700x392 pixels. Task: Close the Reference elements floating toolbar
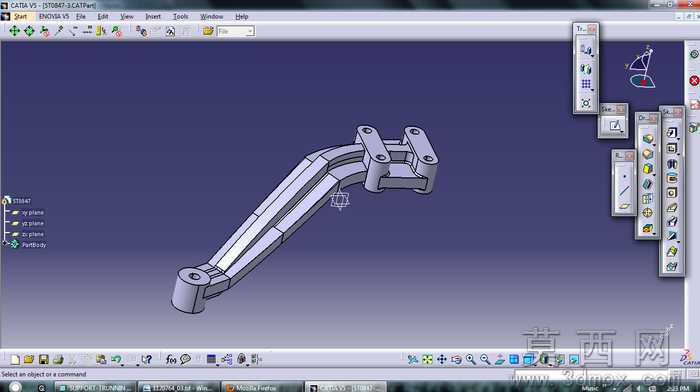(x=629, y=155)
